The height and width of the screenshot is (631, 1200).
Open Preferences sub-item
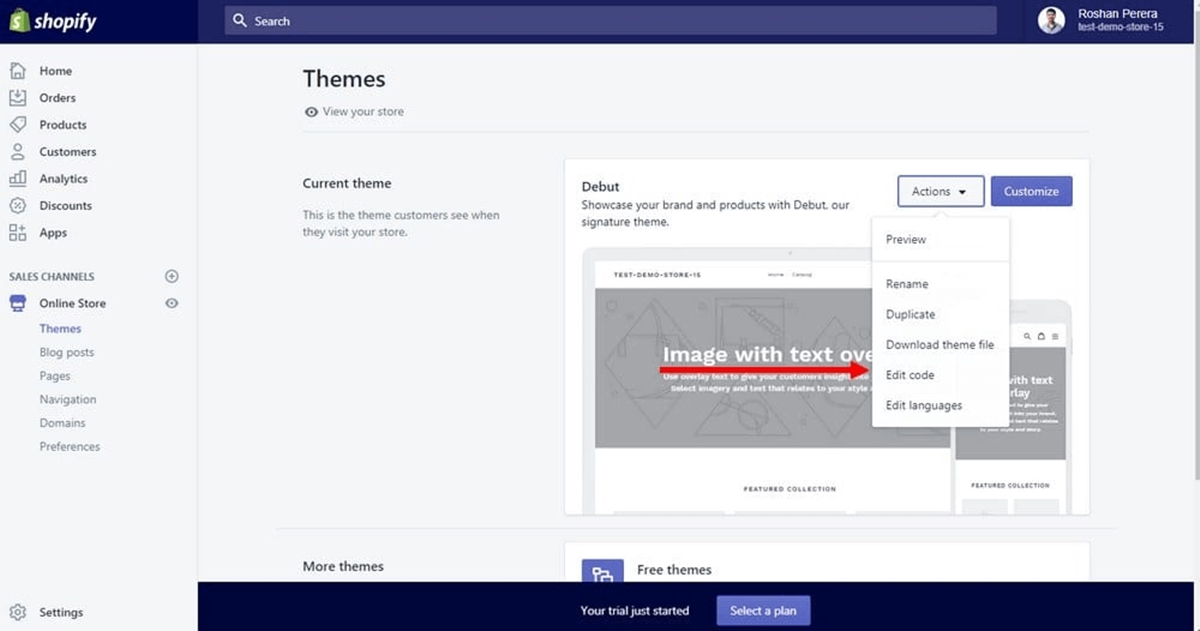point(70,446)
